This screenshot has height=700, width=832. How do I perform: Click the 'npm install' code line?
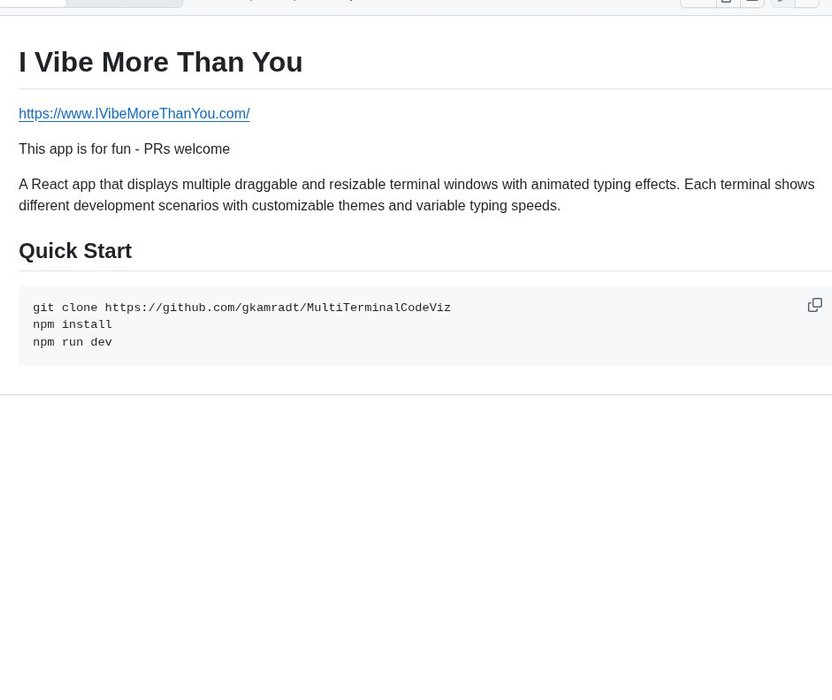coord(72,324)
